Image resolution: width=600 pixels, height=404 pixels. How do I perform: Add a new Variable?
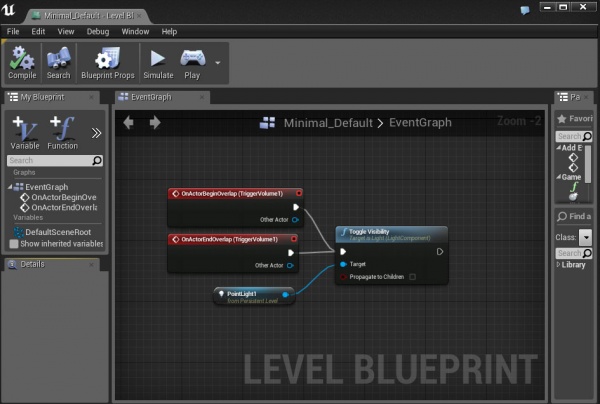(25, 132)
